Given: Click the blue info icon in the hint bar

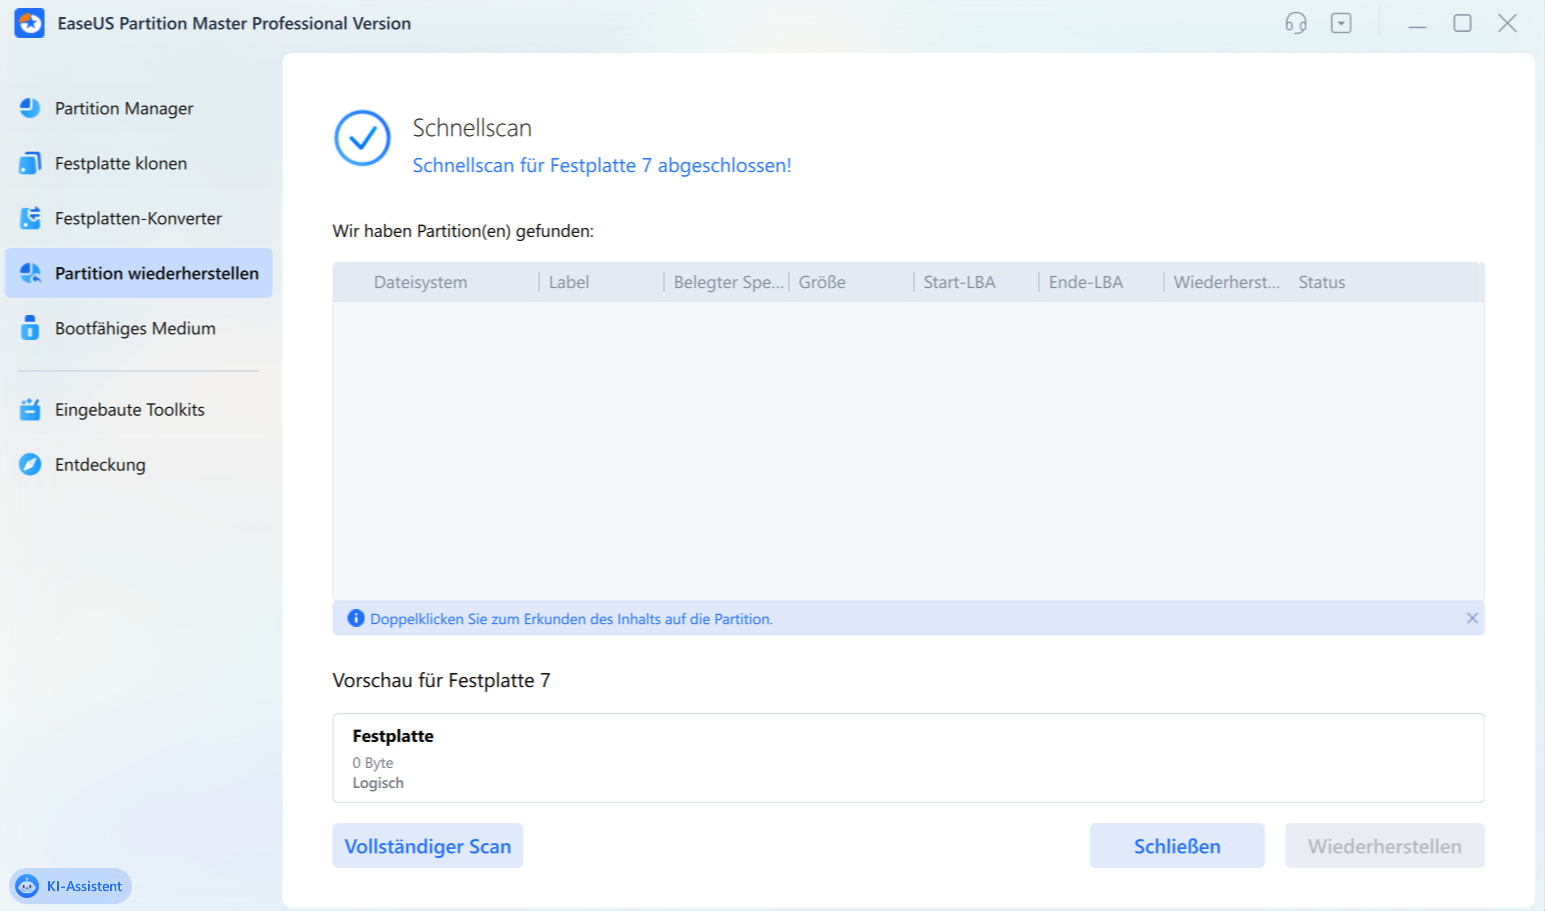Looking at the screenshot, I should pyautogui.click(x=355, y=618).
